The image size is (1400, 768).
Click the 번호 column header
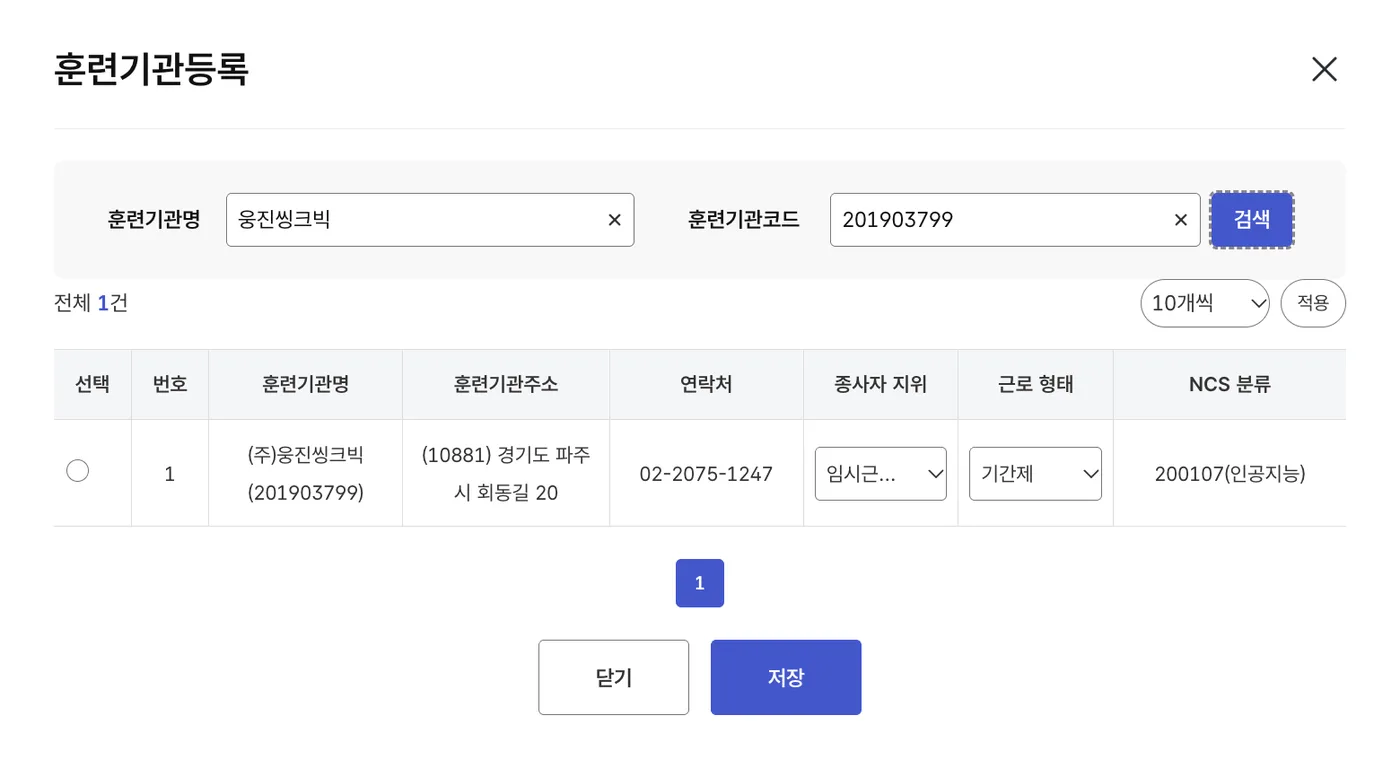pyautogui.click(x=170, y=384)
